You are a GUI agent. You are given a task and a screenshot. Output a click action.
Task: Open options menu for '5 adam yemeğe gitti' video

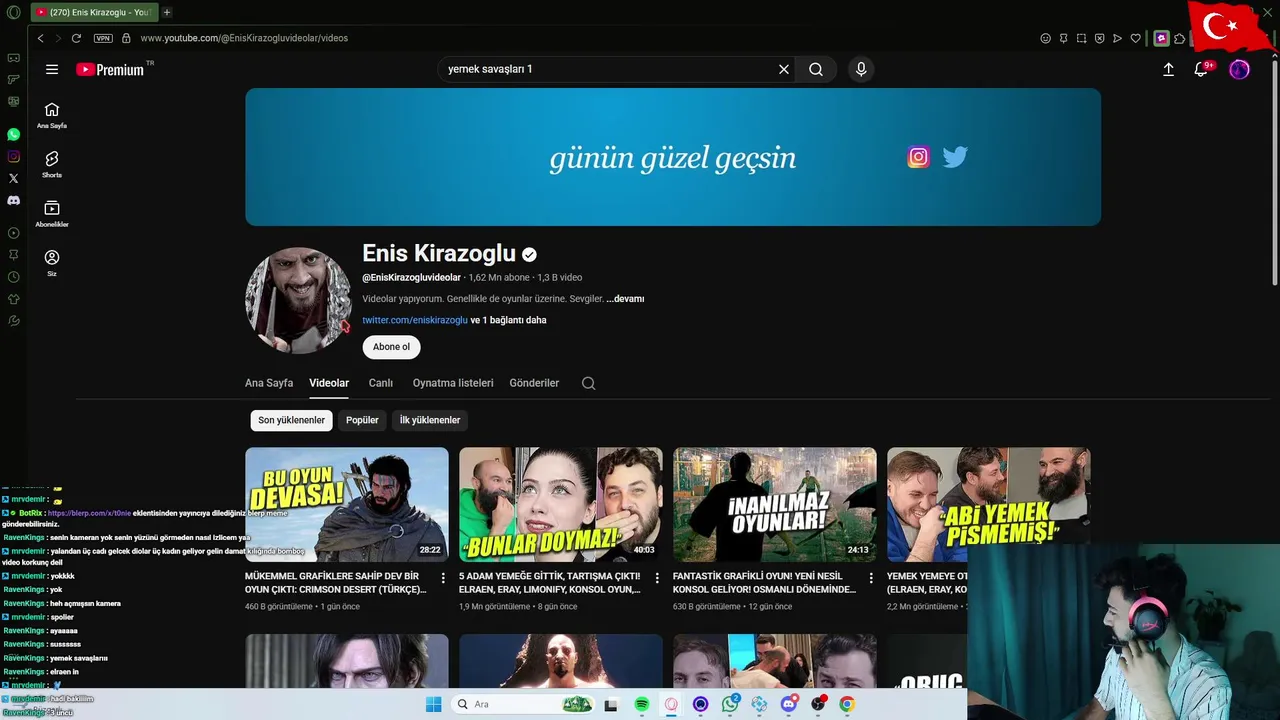coord(657,578)
